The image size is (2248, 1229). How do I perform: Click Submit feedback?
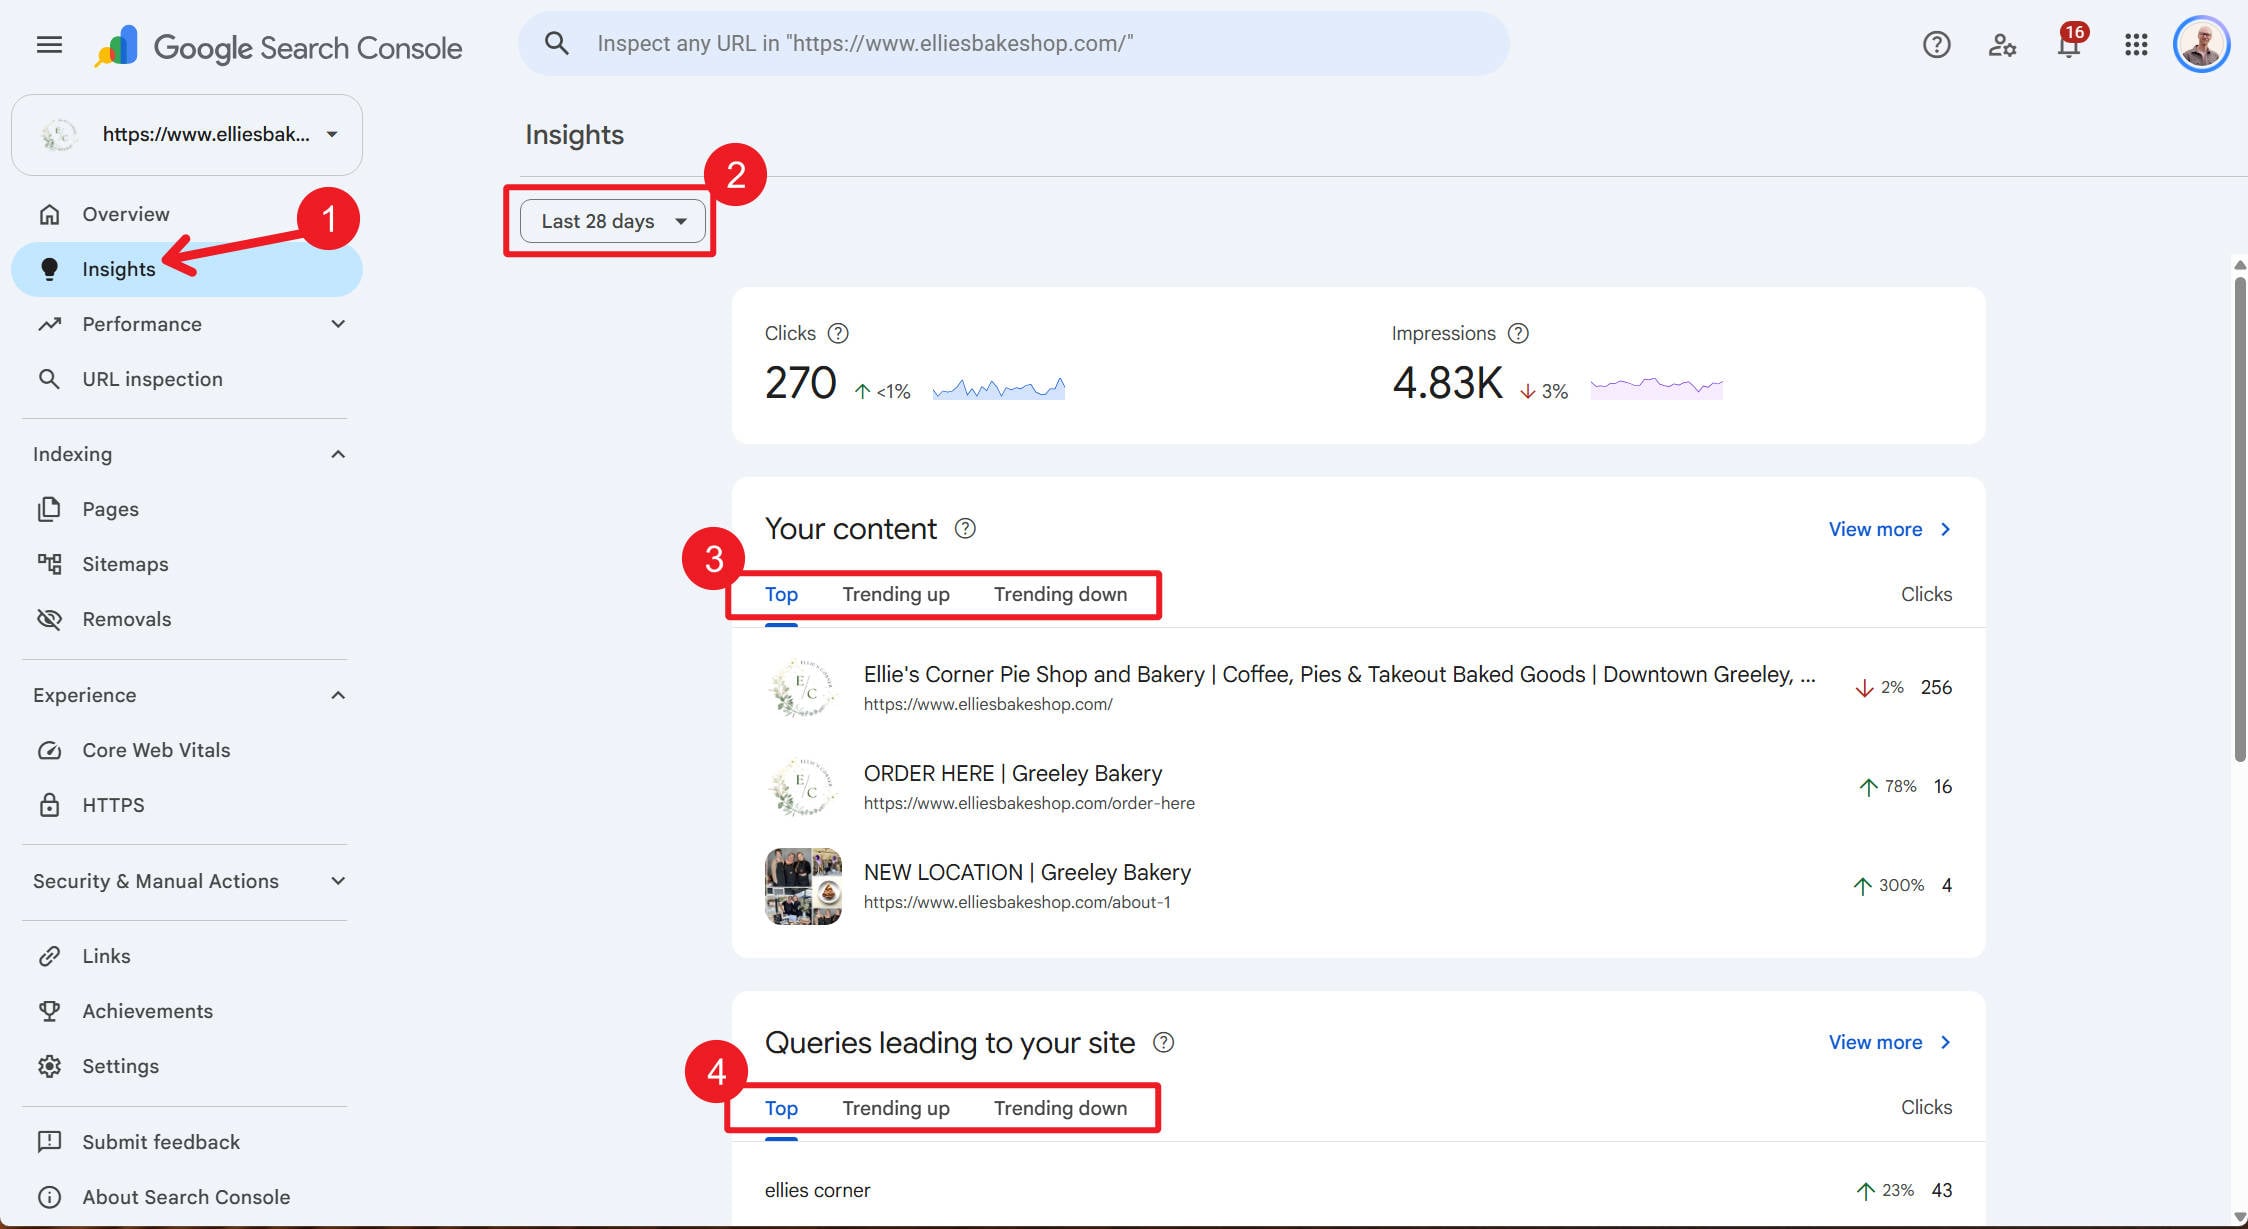186,1142
